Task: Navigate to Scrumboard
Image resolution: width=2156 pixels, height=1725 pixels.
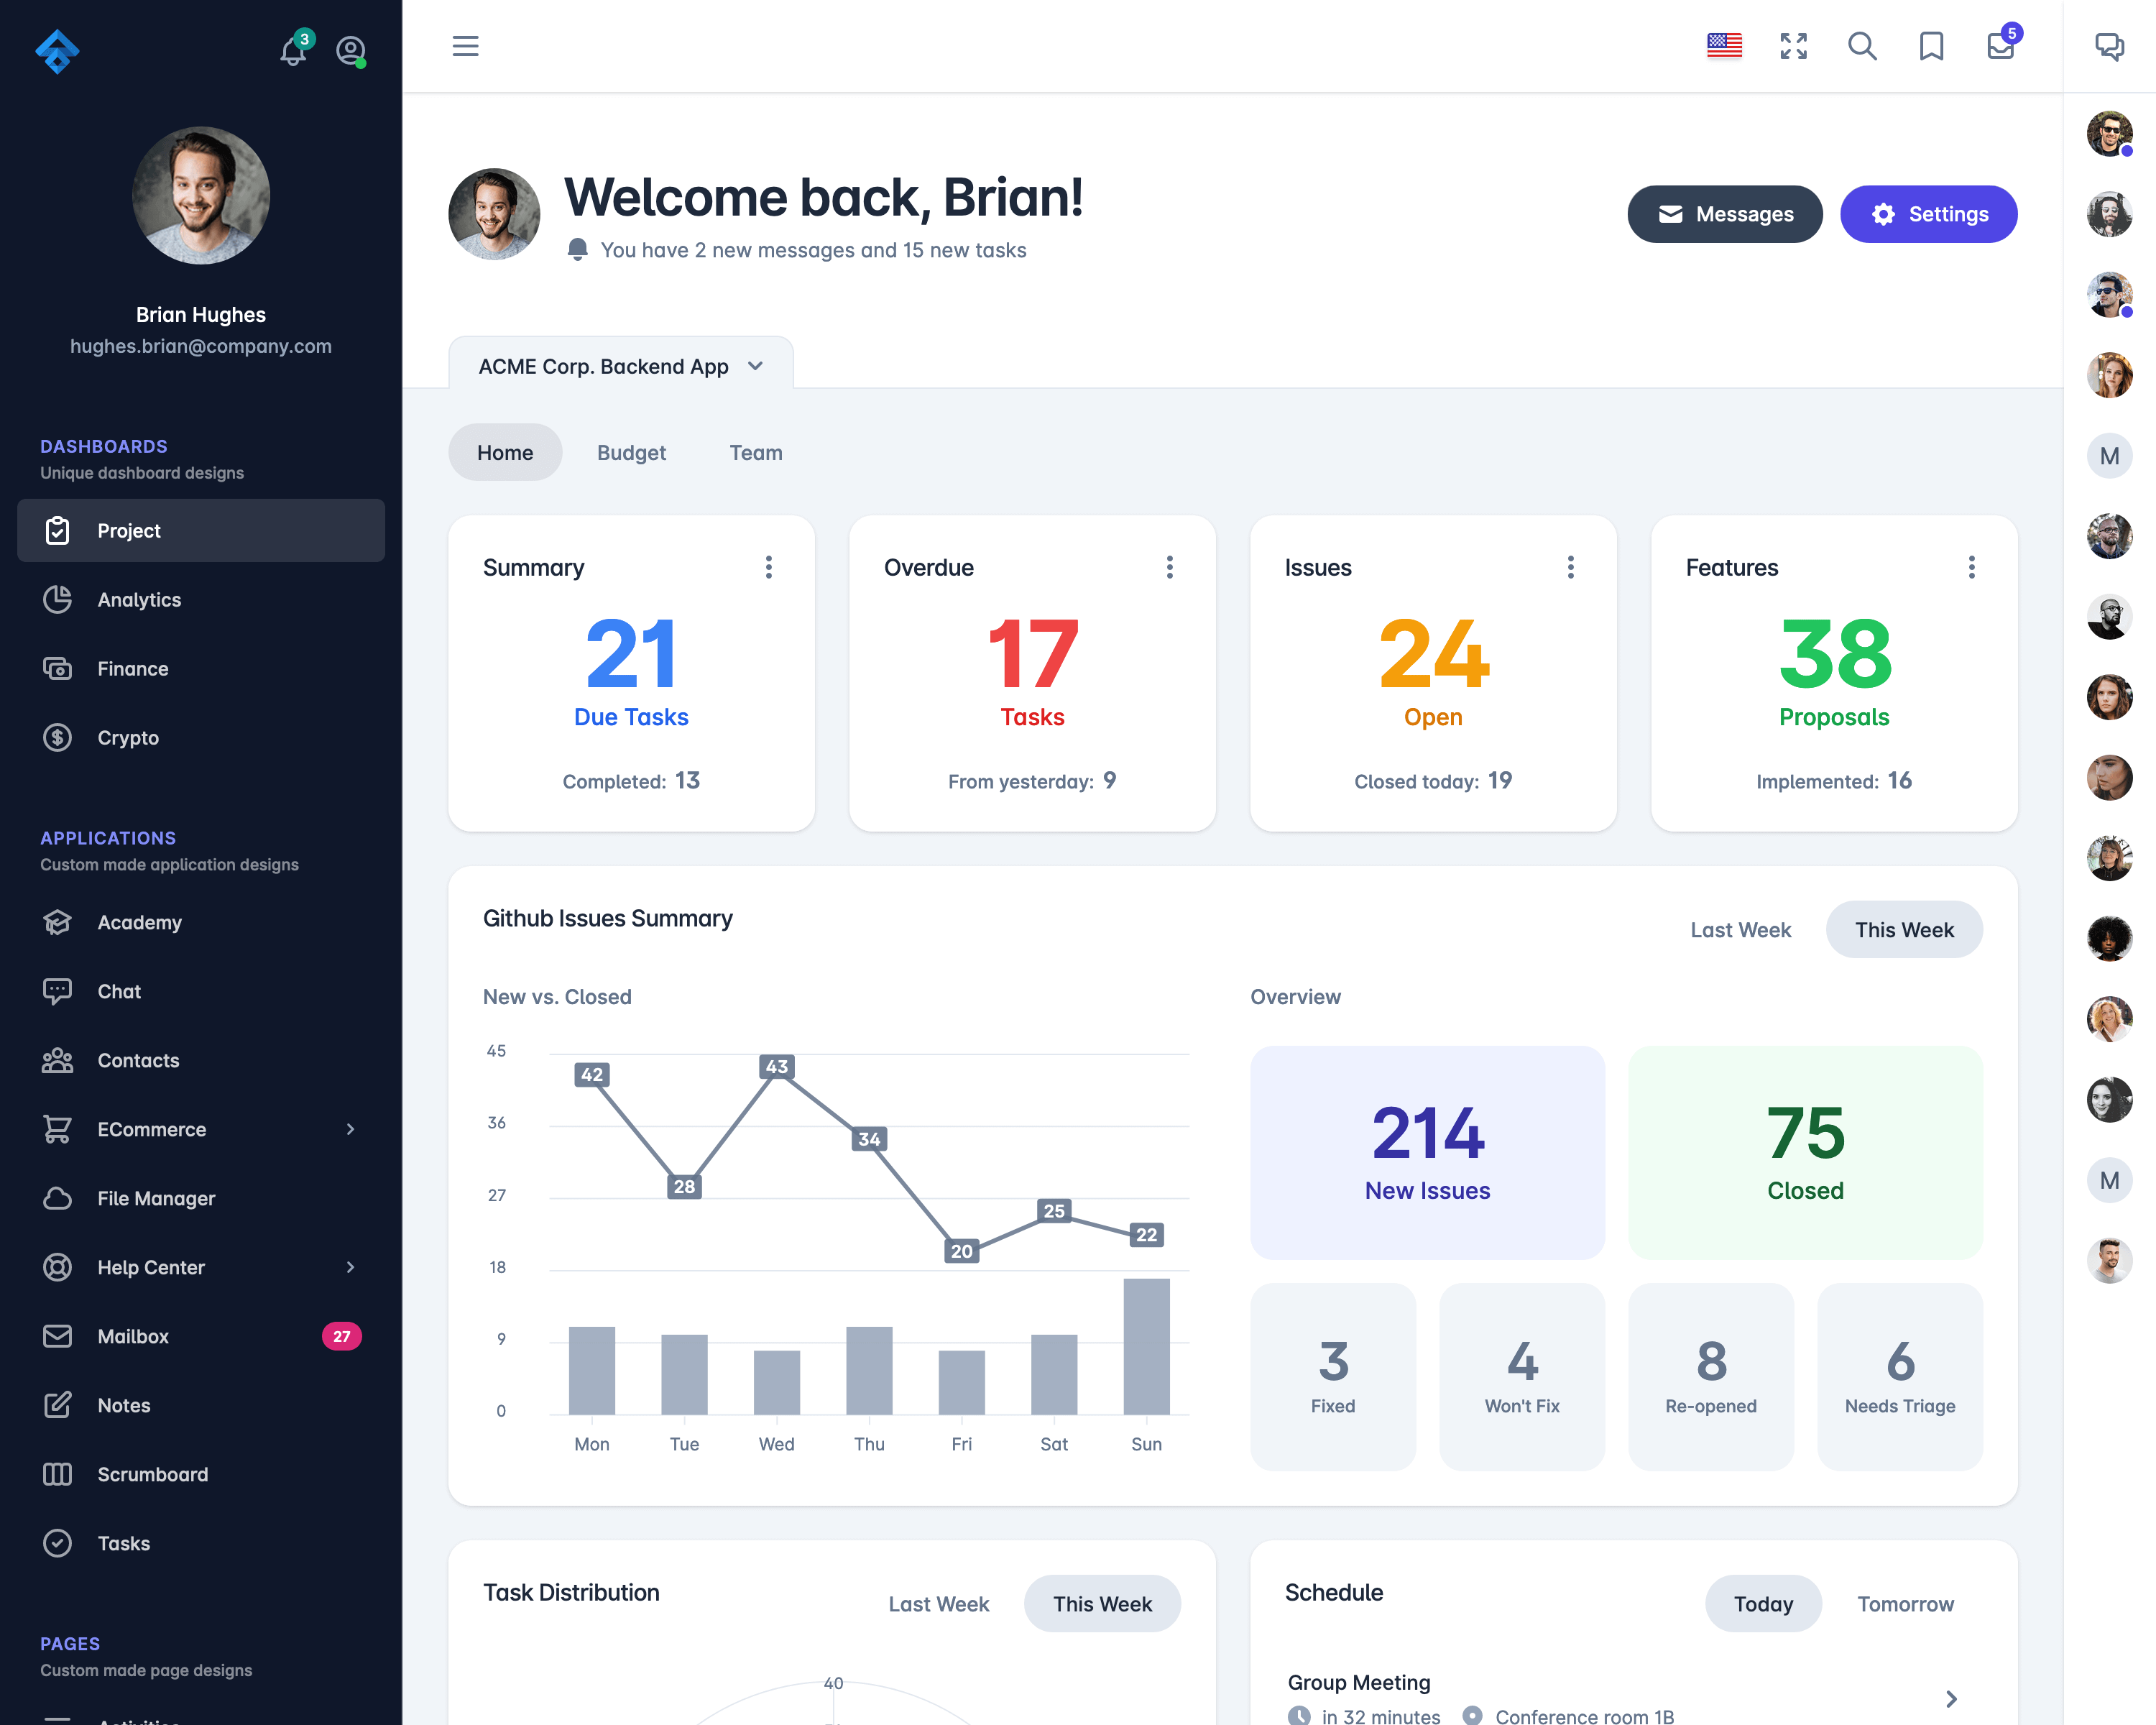Action: (x=152, y=1473)
